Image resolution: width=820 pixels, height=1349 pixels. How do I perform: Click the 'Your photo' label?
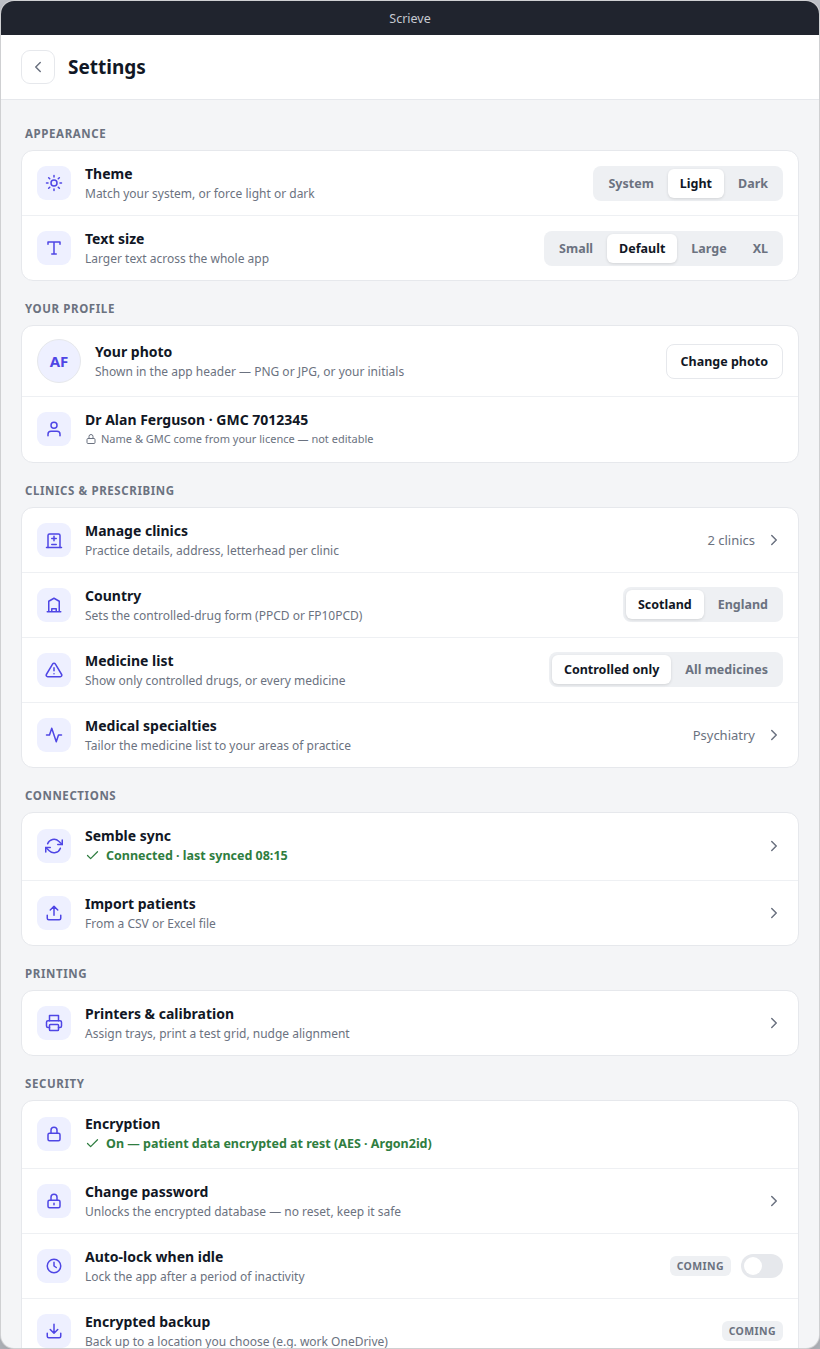click(x=133, y=352)
